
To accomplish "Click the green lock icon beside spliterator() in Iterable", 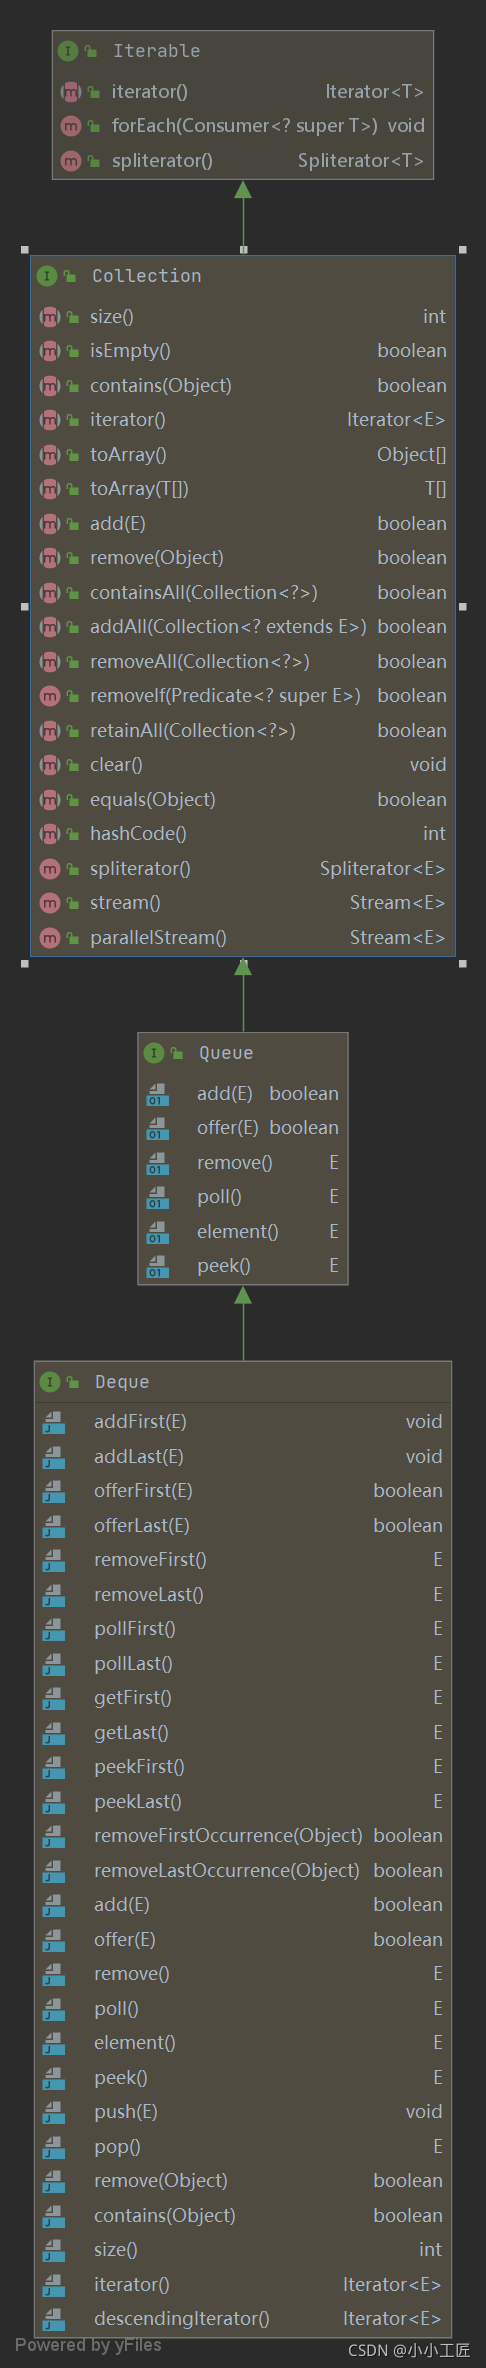I will [93, 161].
